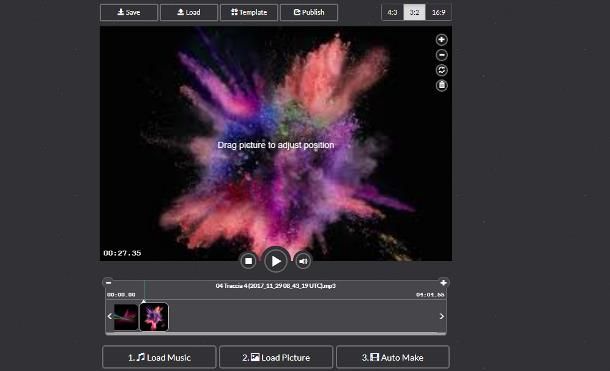Click the music track name on timeline
The width and height of the screenshot is (610, 371).
275,286
